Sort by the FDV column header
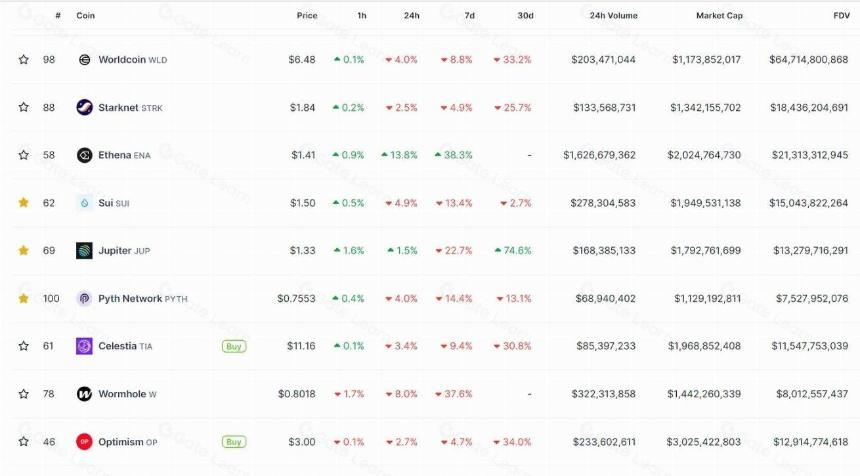The image size is (860, 476). 841,16
